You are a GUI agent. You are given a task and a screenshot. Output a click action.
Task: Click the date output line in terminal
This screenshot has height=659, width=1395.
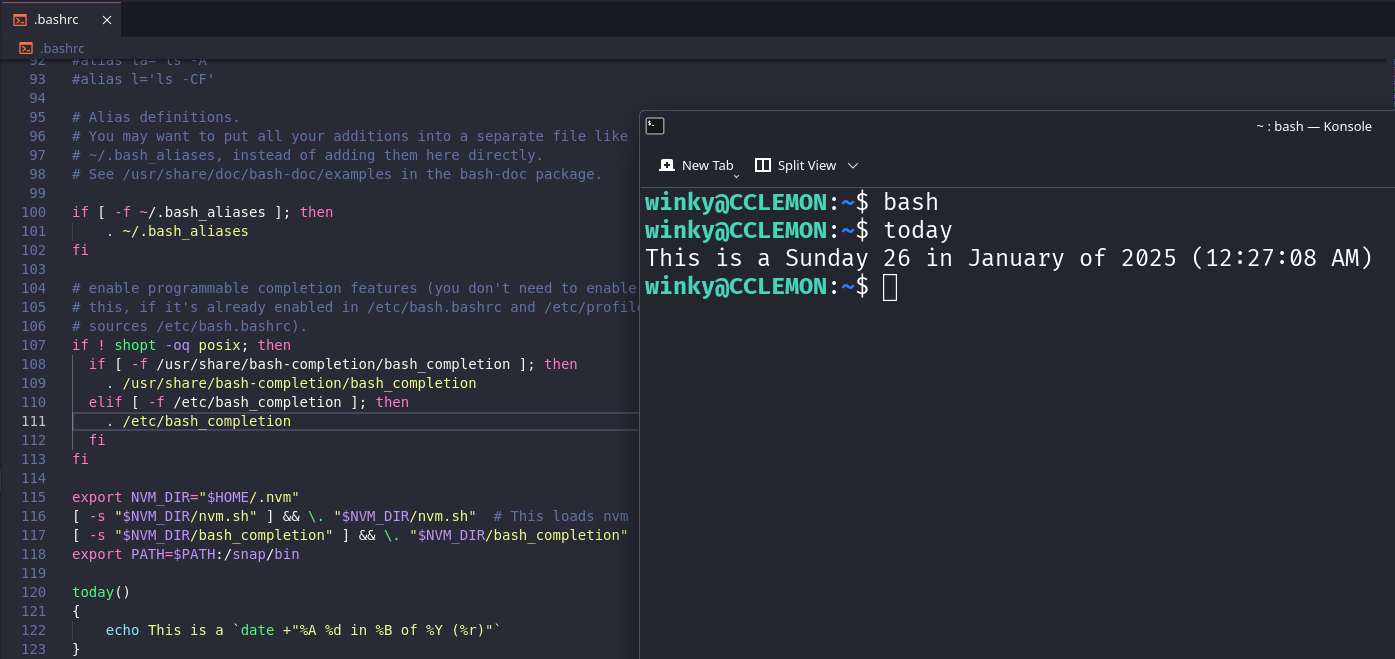click(1009, 259)
